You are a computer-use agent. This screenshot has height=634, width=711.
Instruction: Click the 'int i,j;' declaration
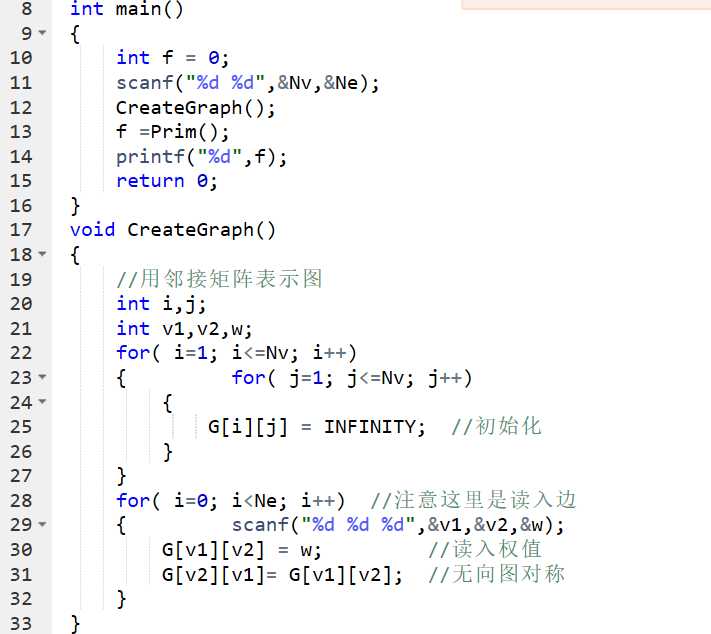click(161, 304)
